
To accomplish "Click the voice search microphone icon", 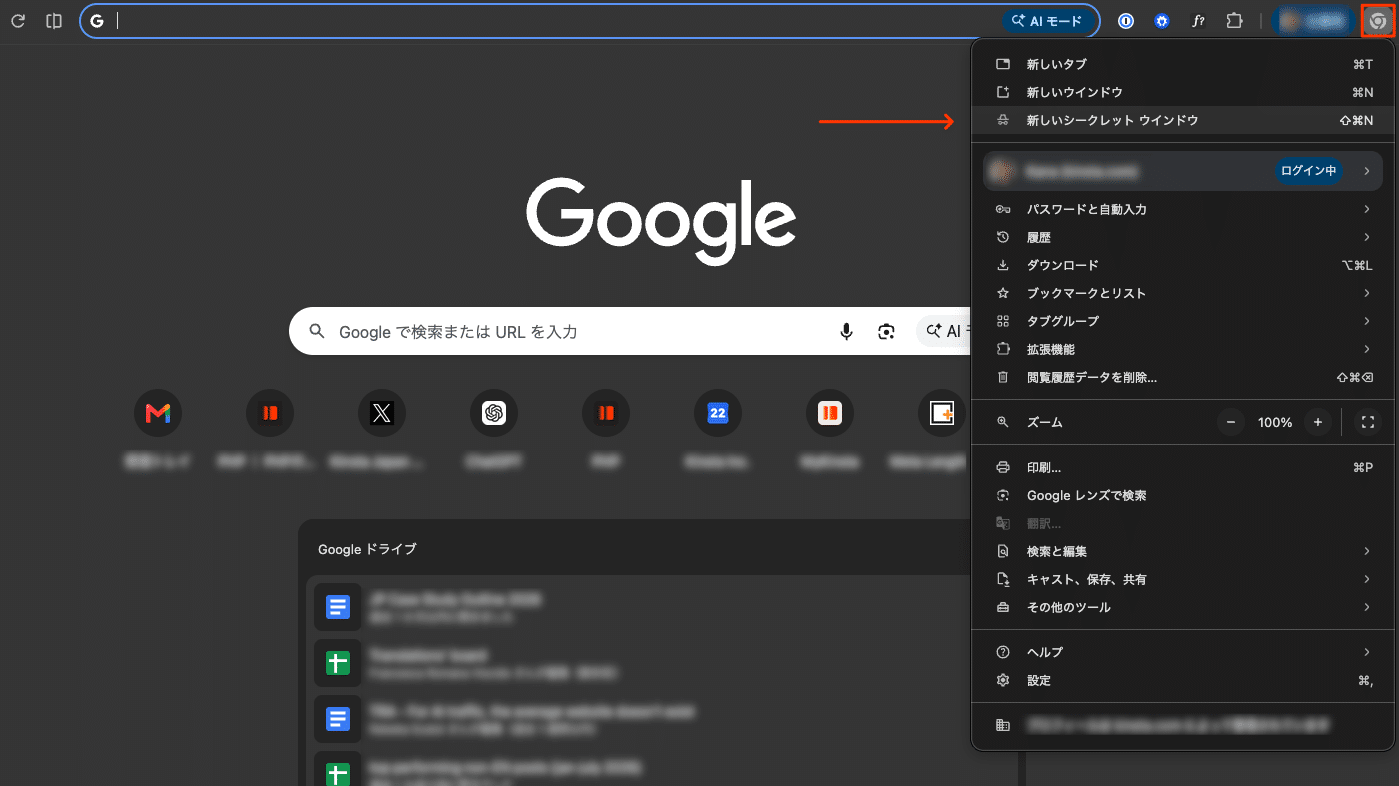I will click(846, 331).
